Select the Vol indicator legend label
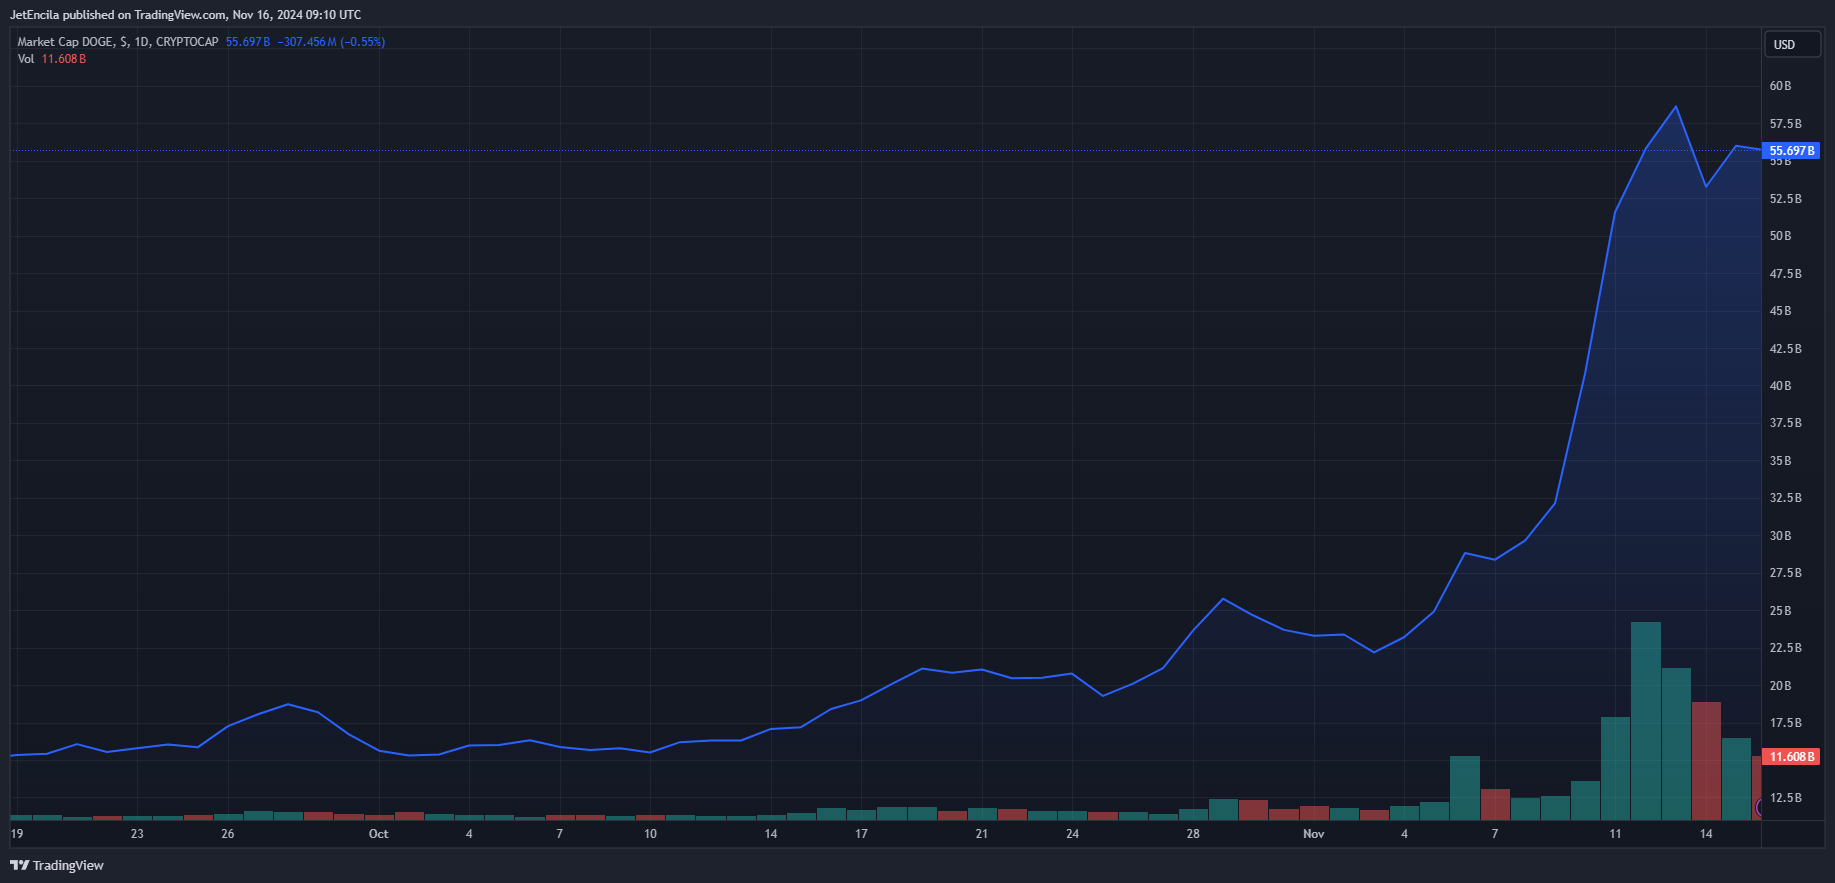Screen dimensions: 1835x883 click(26, 59)
